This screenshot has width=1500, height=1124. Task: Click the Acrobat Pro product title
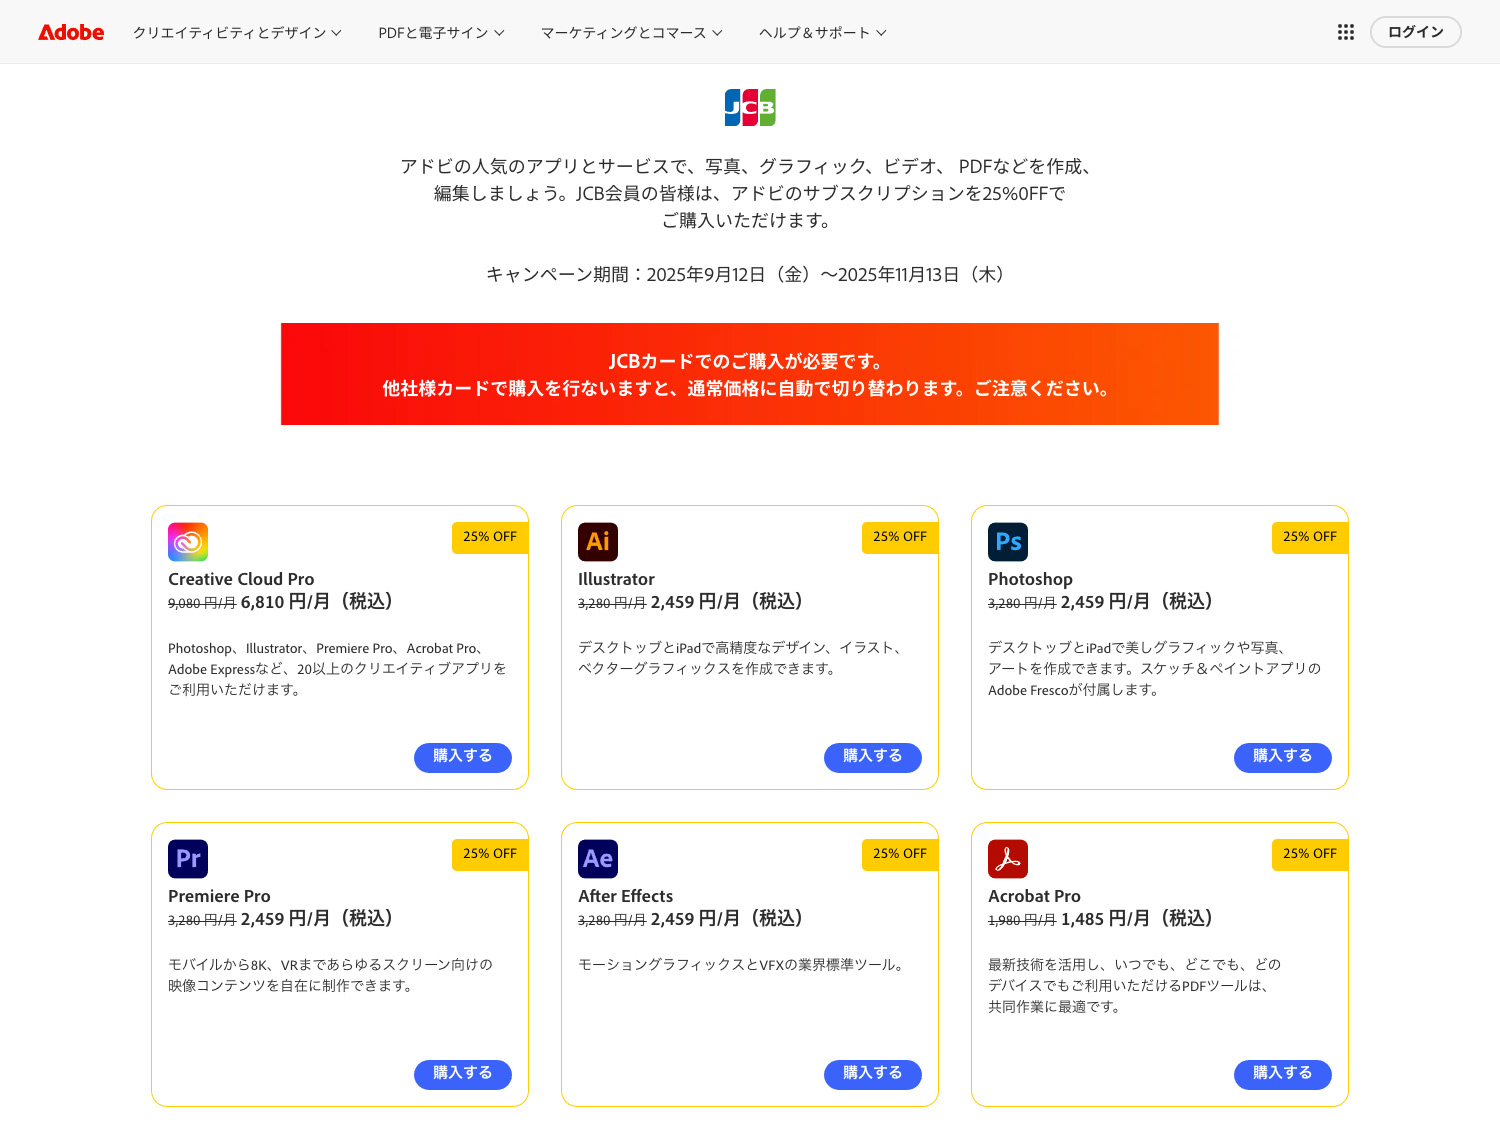point(1034,896)
